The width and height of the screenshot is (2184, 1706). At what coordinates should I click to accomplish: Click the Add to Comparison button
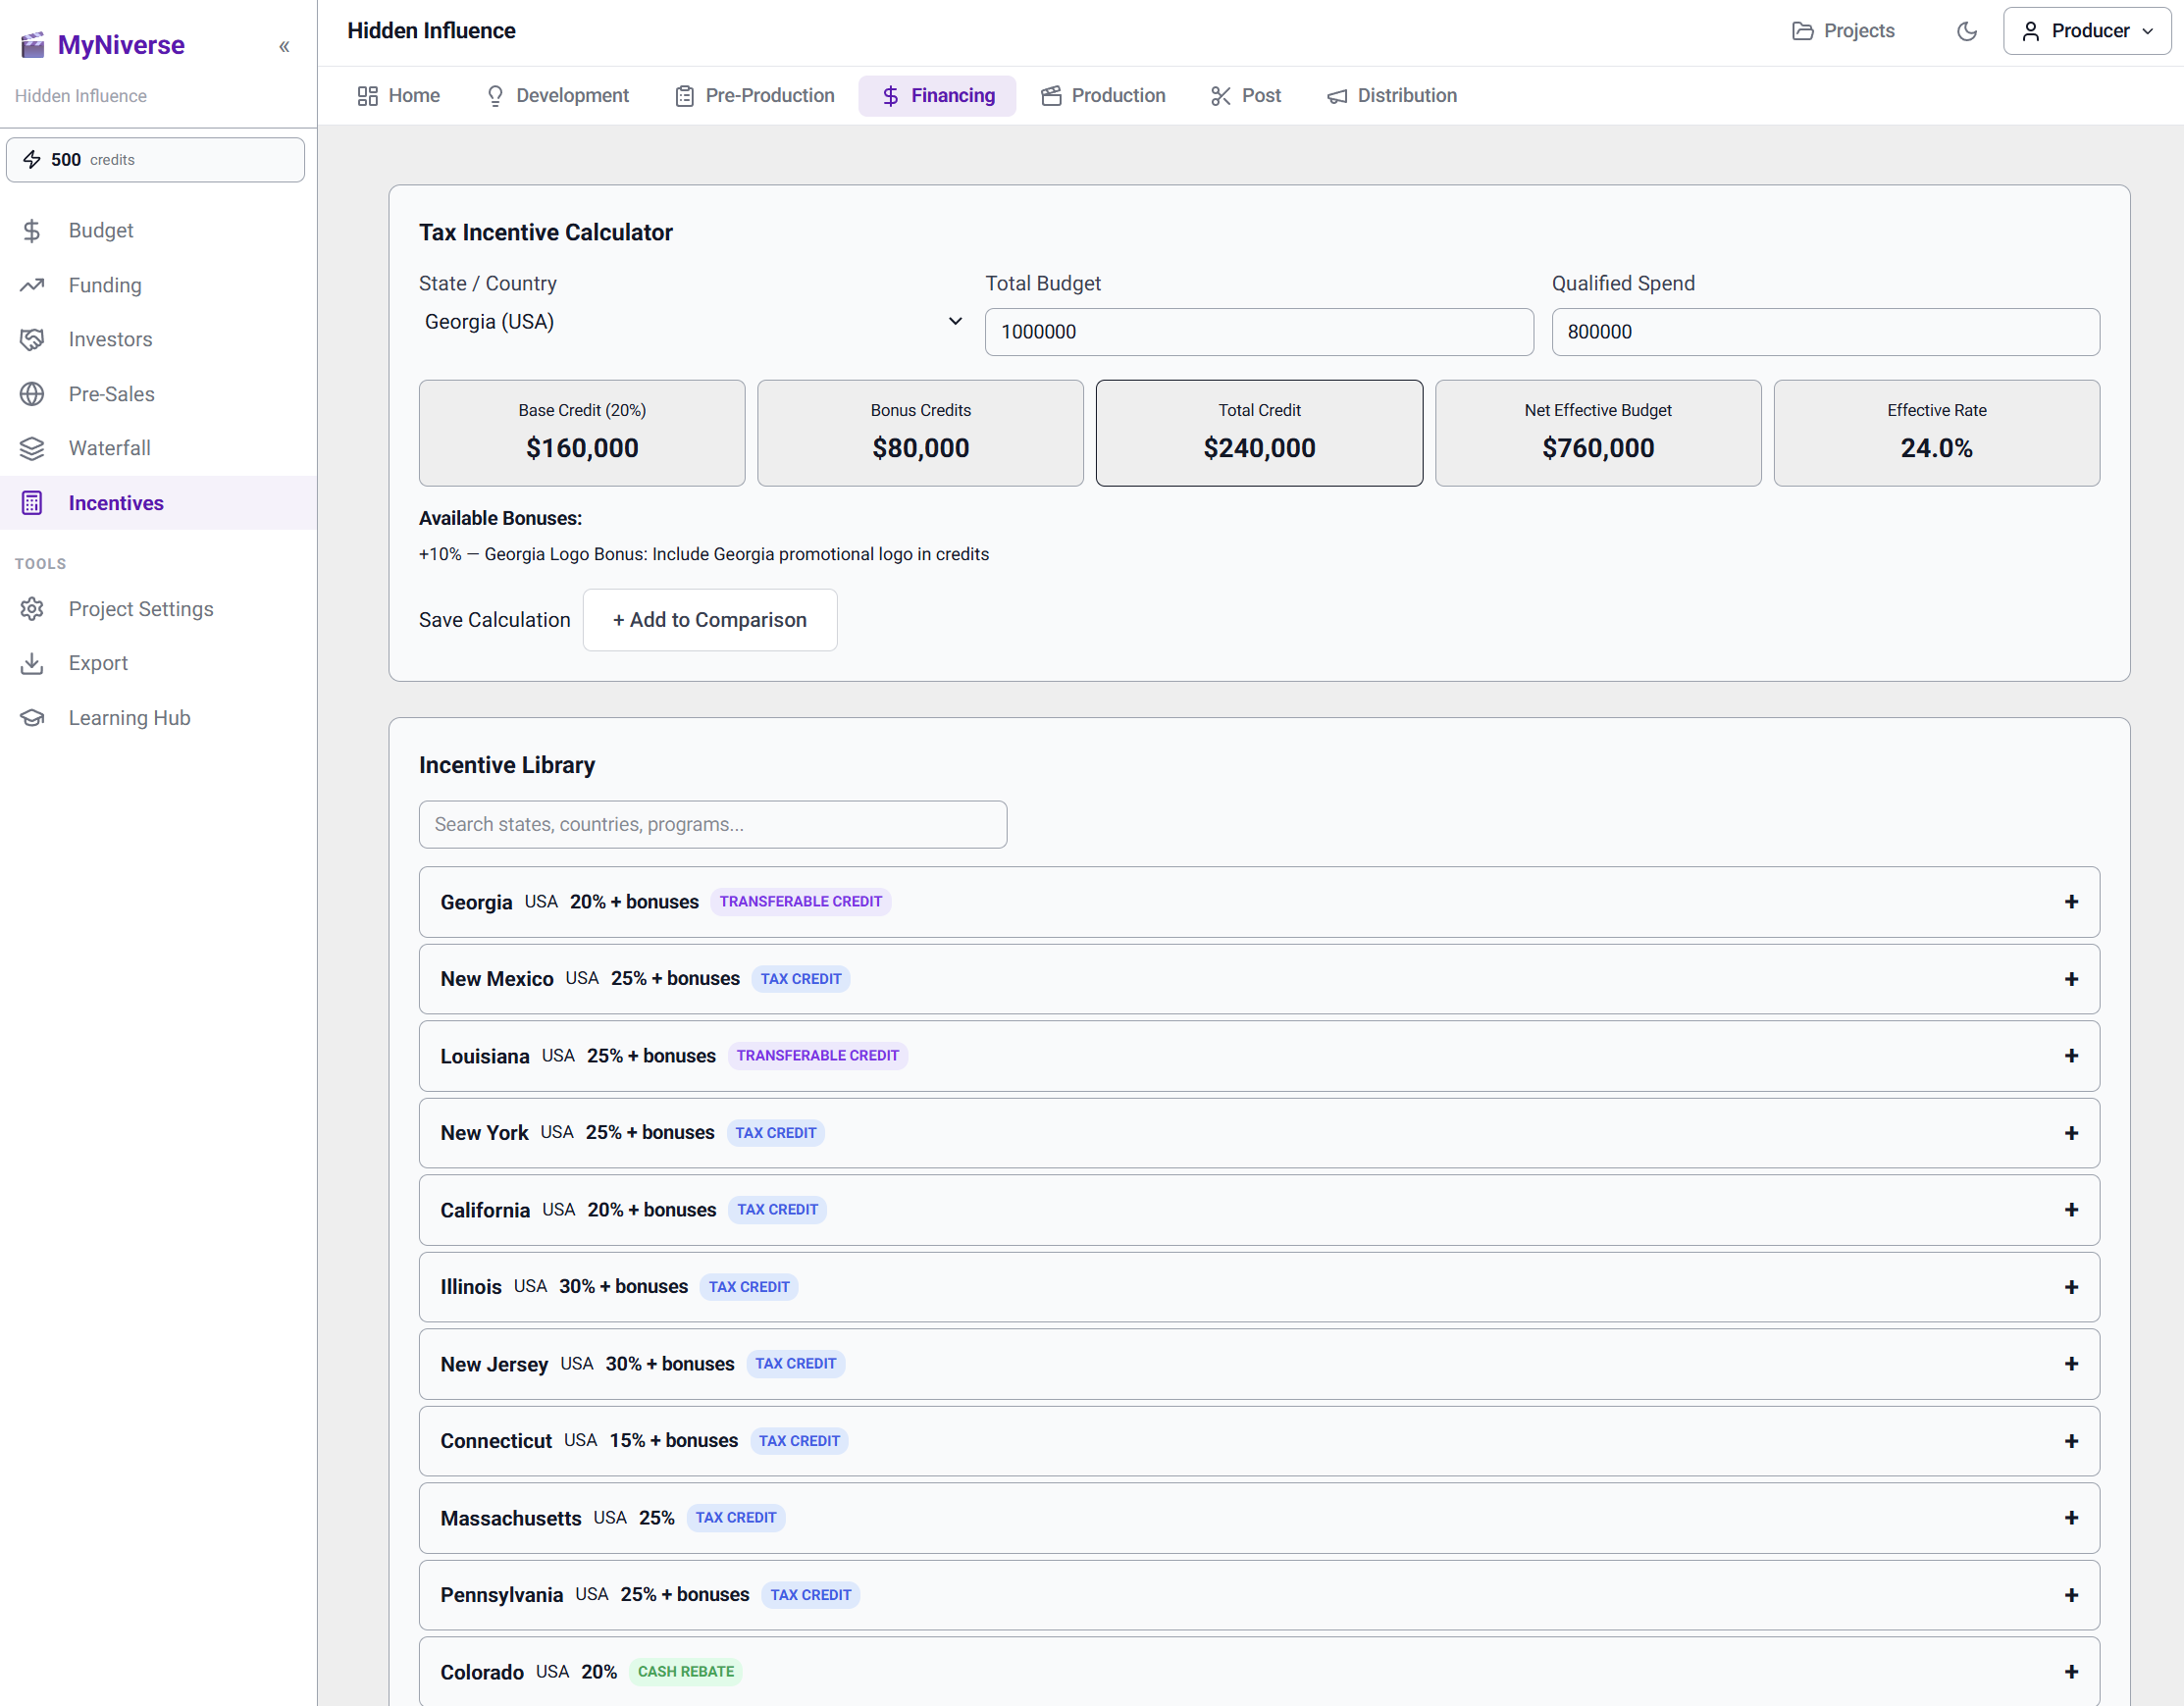tap(709, 620)
